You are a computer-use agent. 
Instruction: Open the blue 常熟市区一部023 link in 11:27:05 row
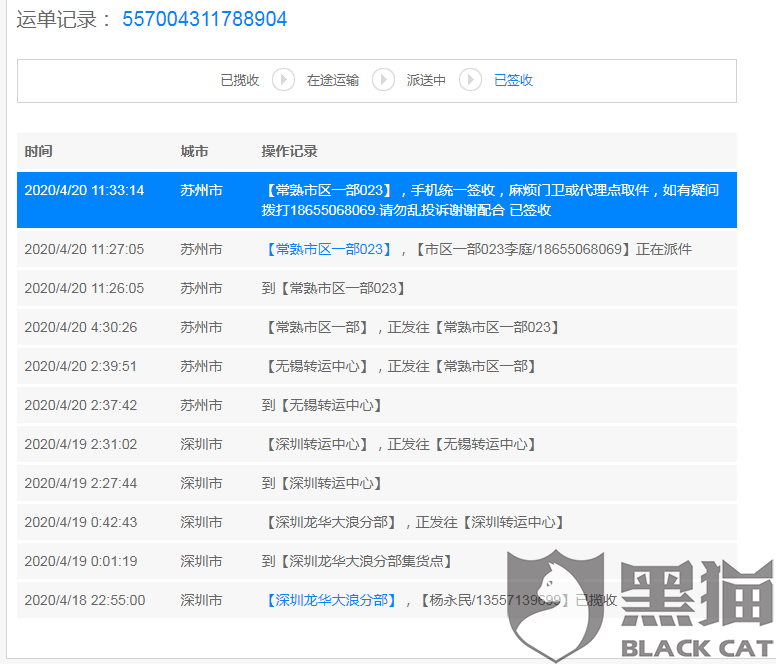329,249
